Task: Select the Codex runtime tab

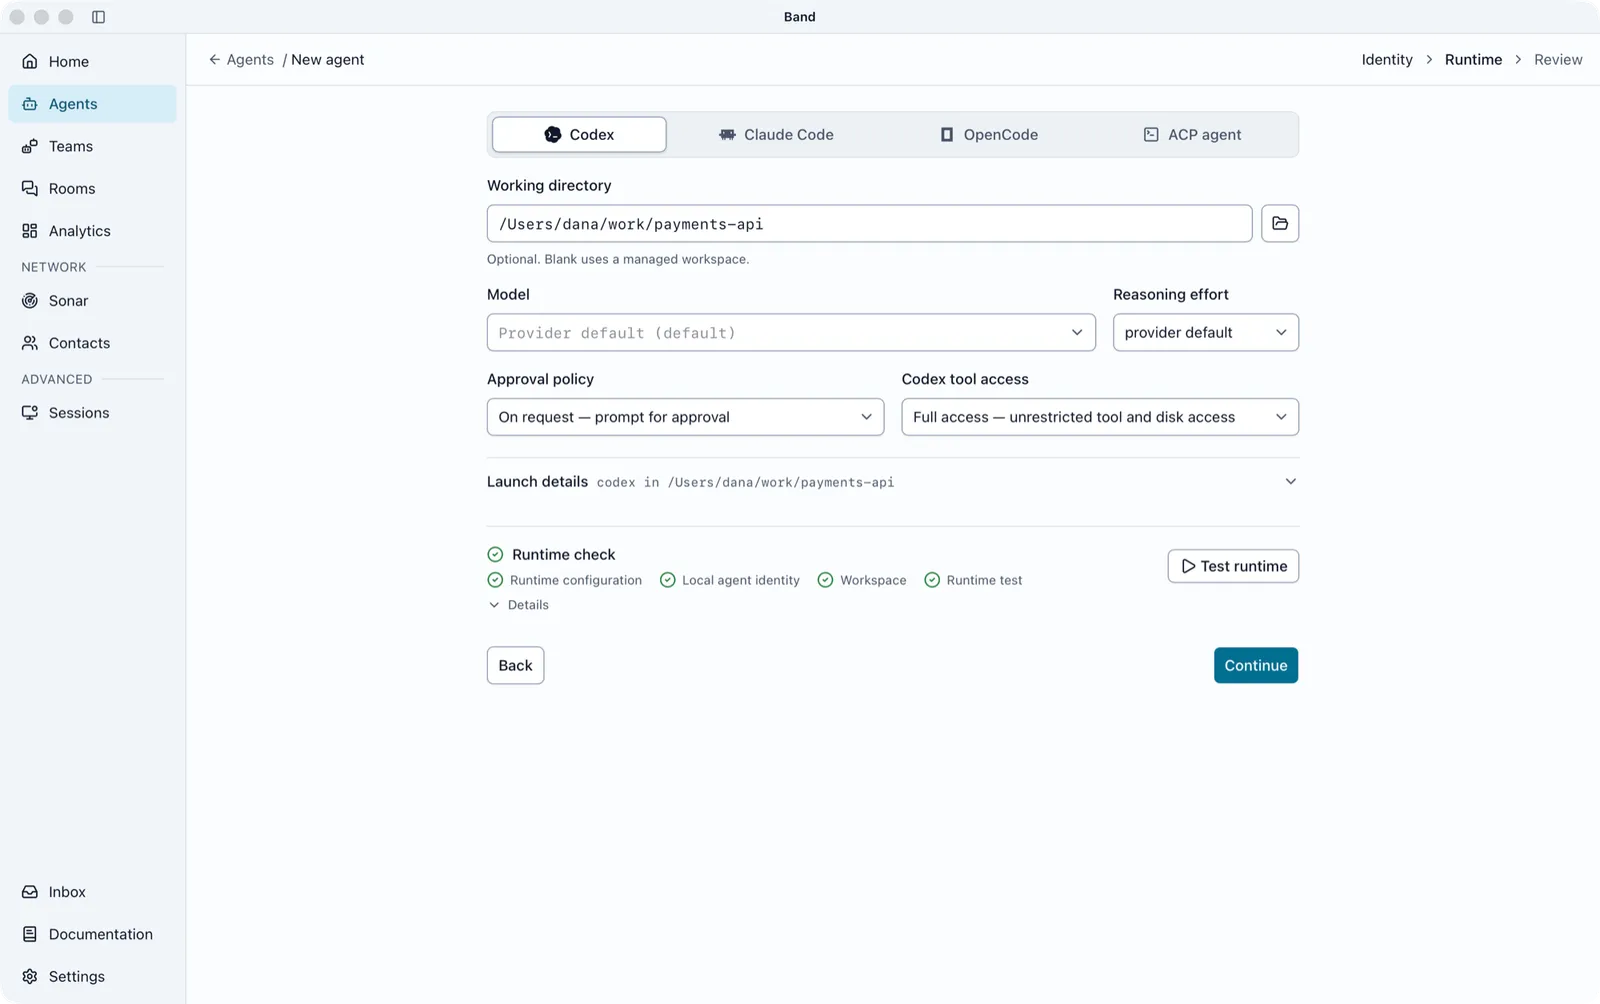Action: coord(579,134)
